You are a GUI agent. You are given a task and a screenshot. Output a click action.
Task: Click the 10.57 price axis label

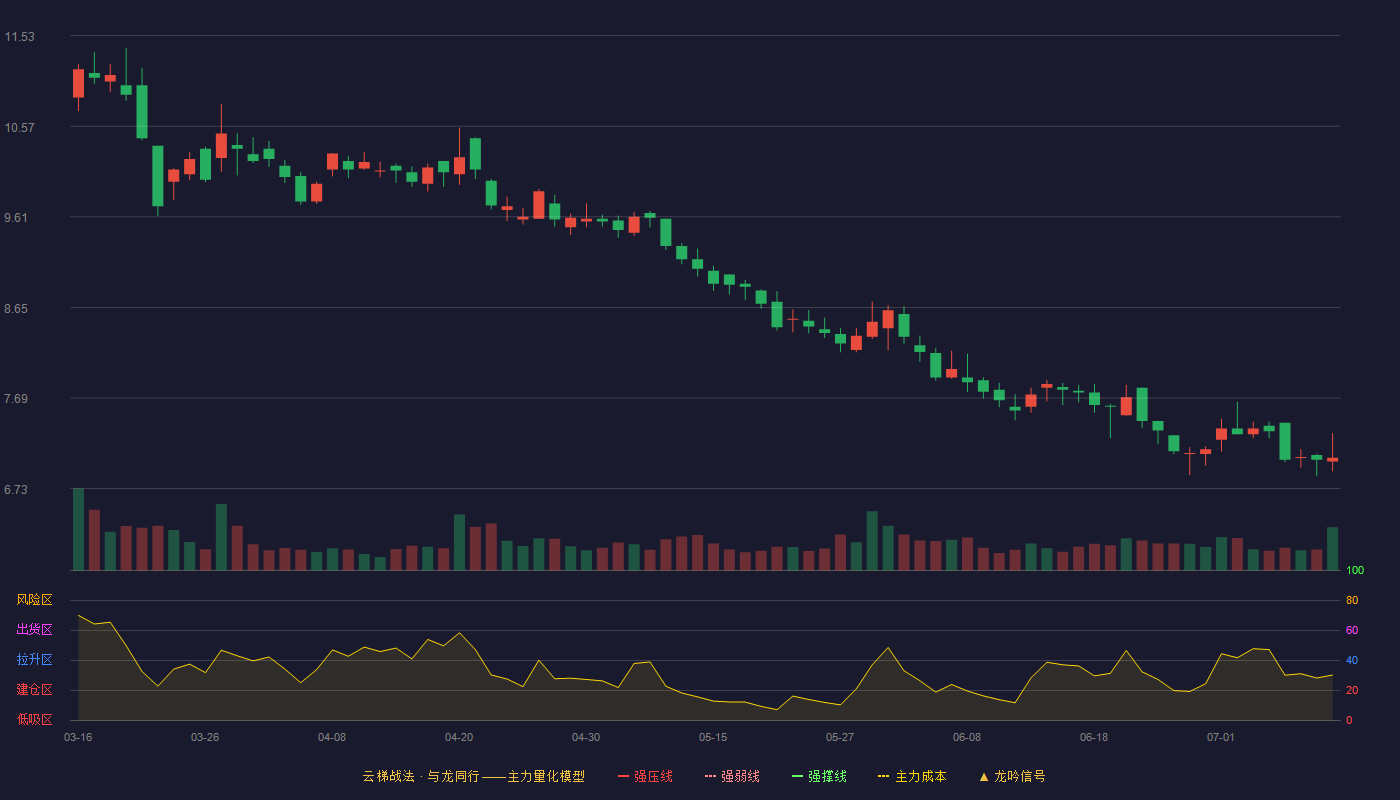coord(19,128)
